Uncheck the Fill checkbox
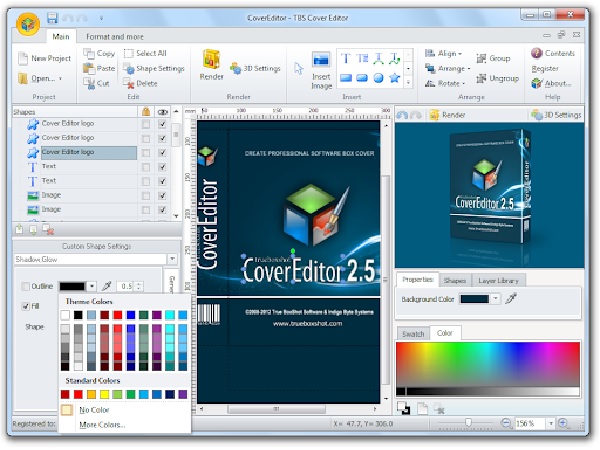The width and height of the screenshot is (600, 450). (x=25, y=306)
